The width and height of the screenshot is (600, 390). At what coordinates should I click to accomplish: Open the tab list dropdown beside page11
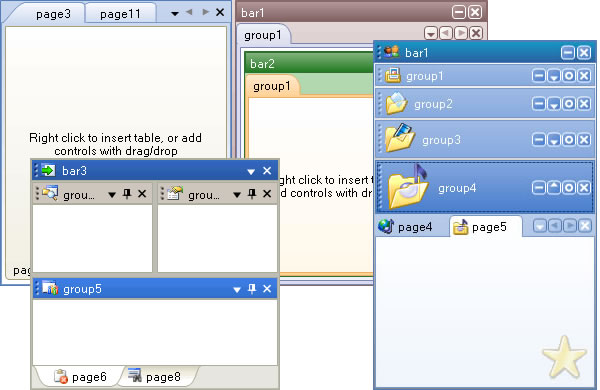pos(175,13)
